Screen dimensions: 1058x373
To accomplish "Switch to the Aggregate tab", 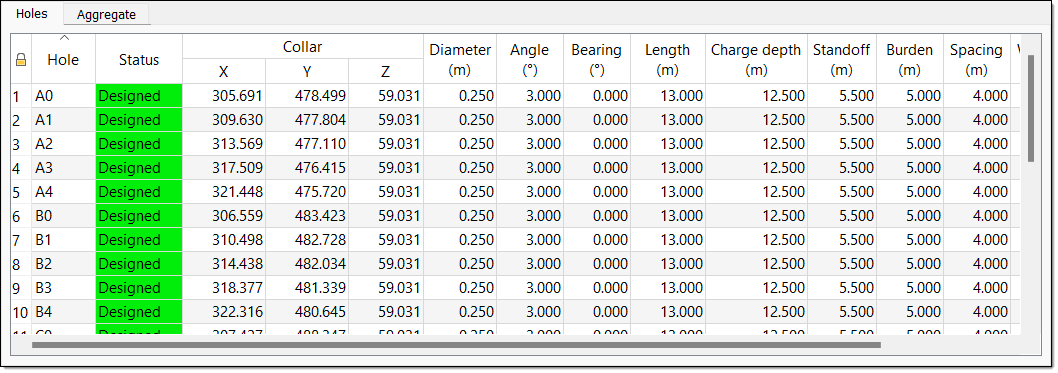I will point(106,14).
